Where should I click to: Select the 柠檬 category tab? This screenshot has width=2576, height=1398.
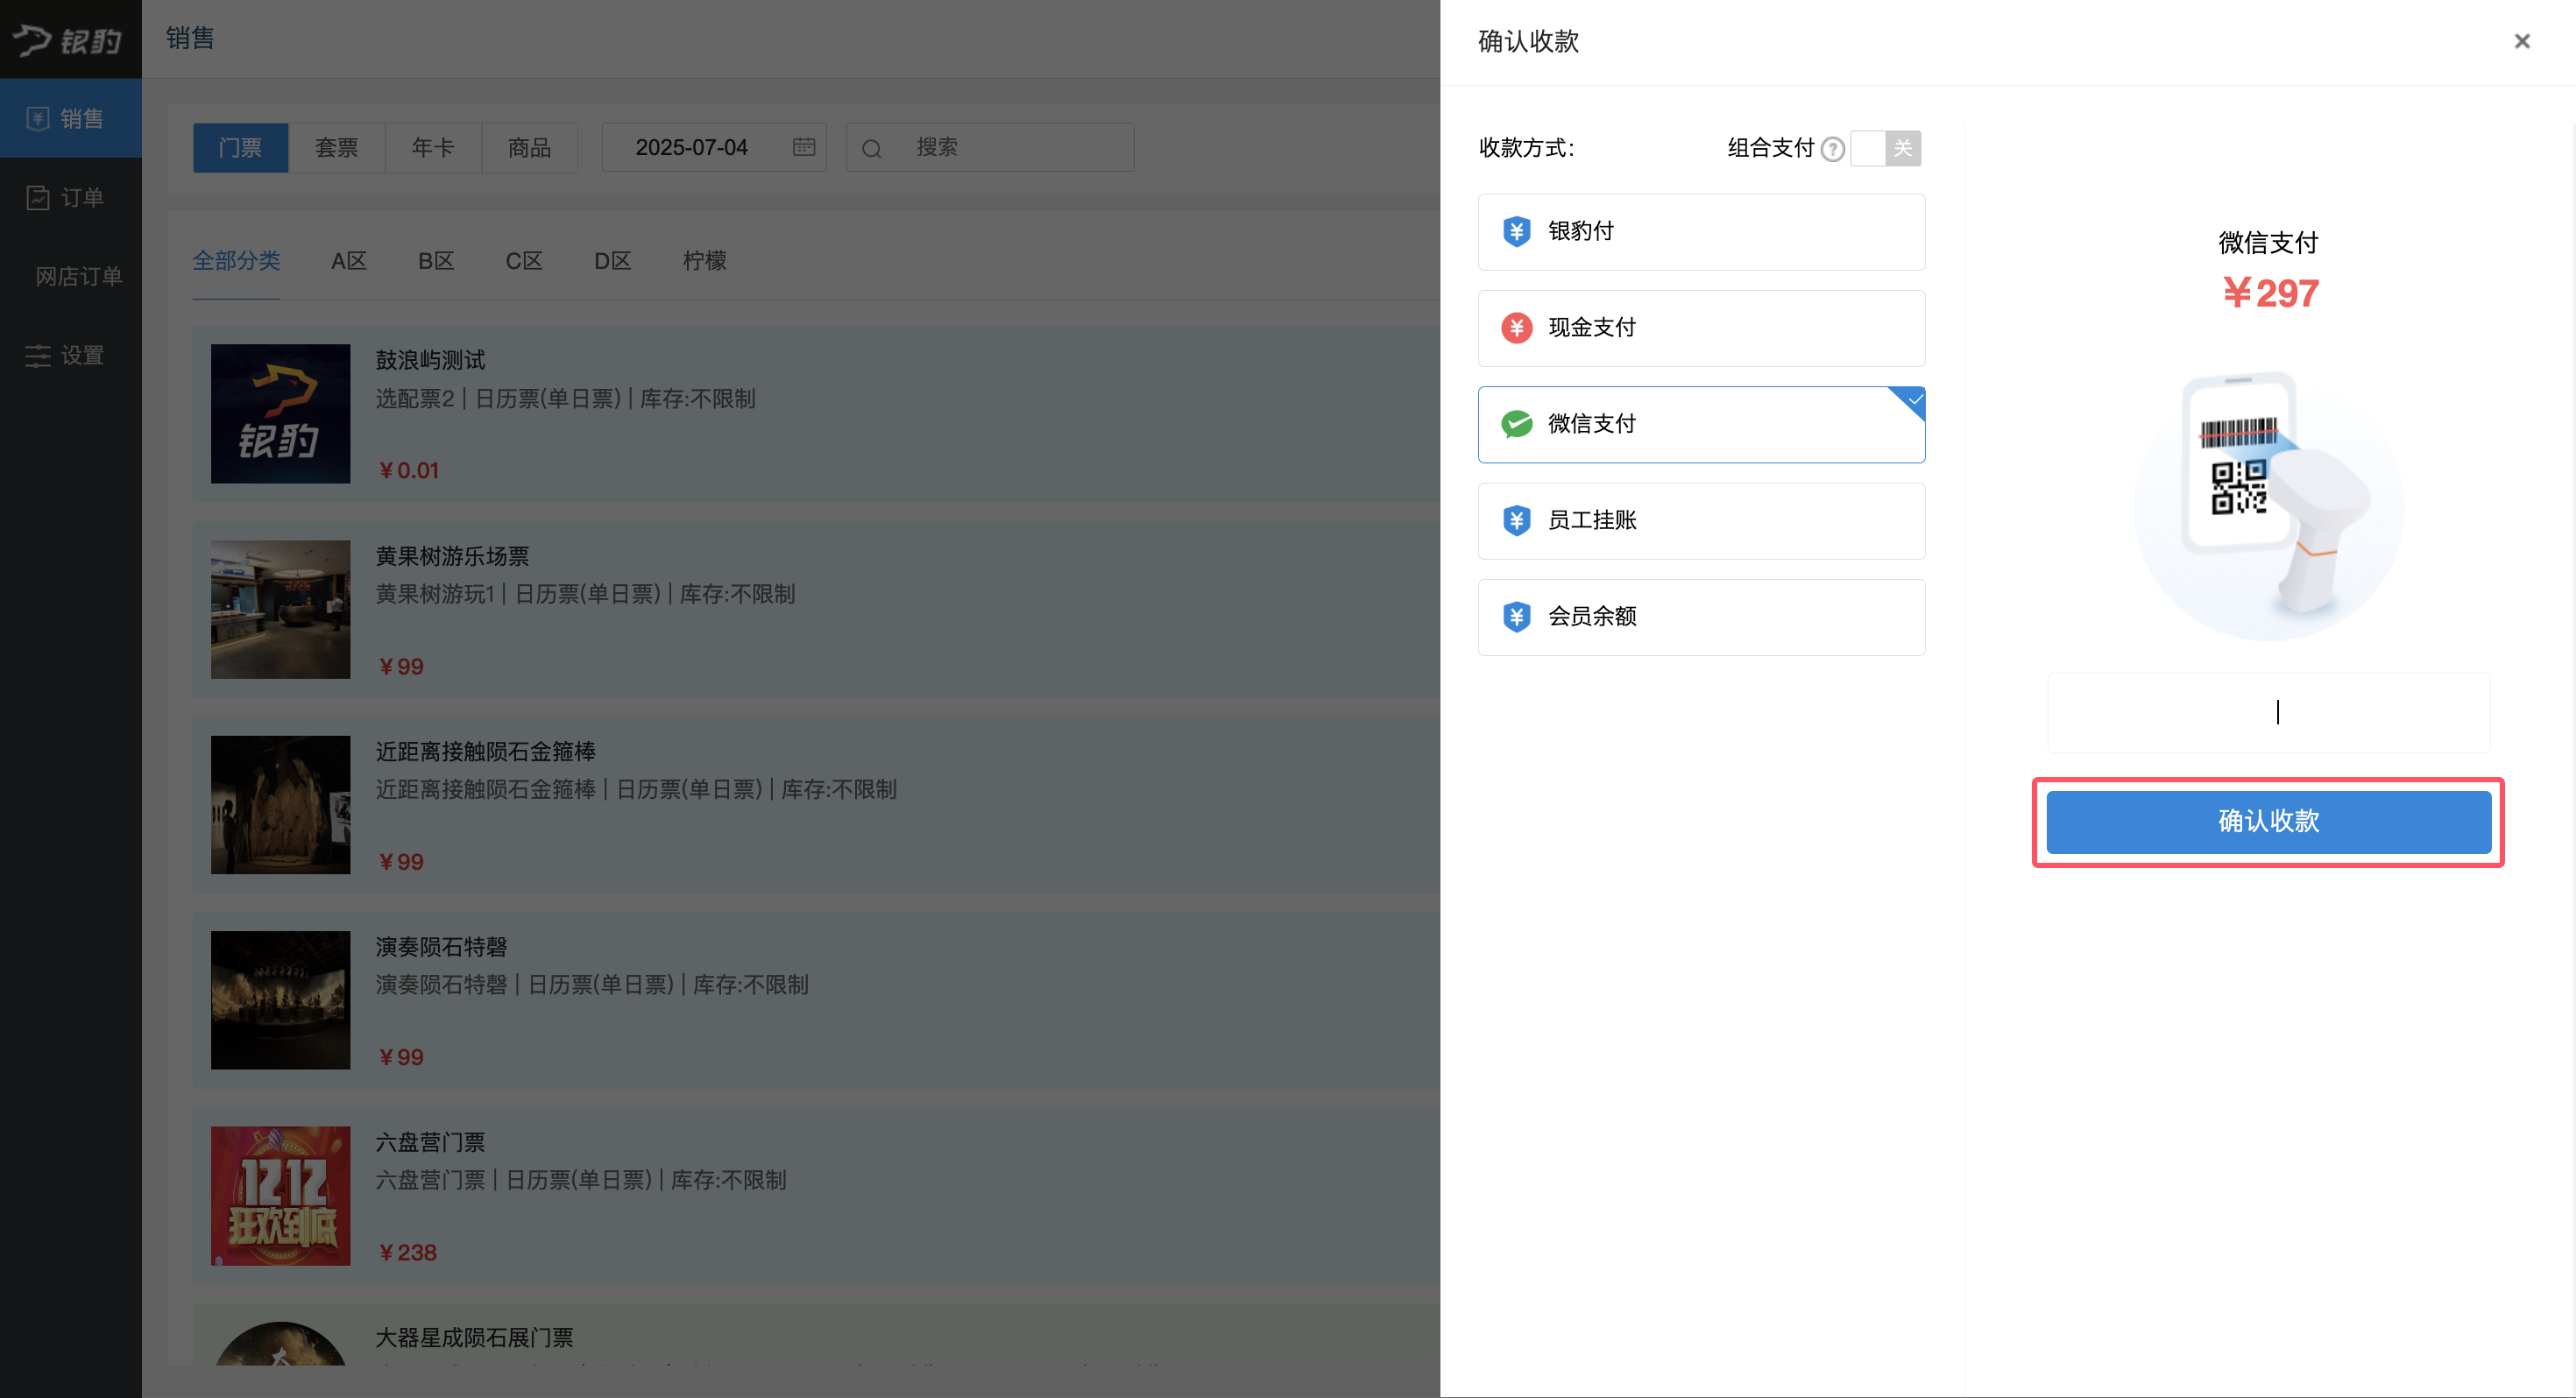[x=704, y=261]
